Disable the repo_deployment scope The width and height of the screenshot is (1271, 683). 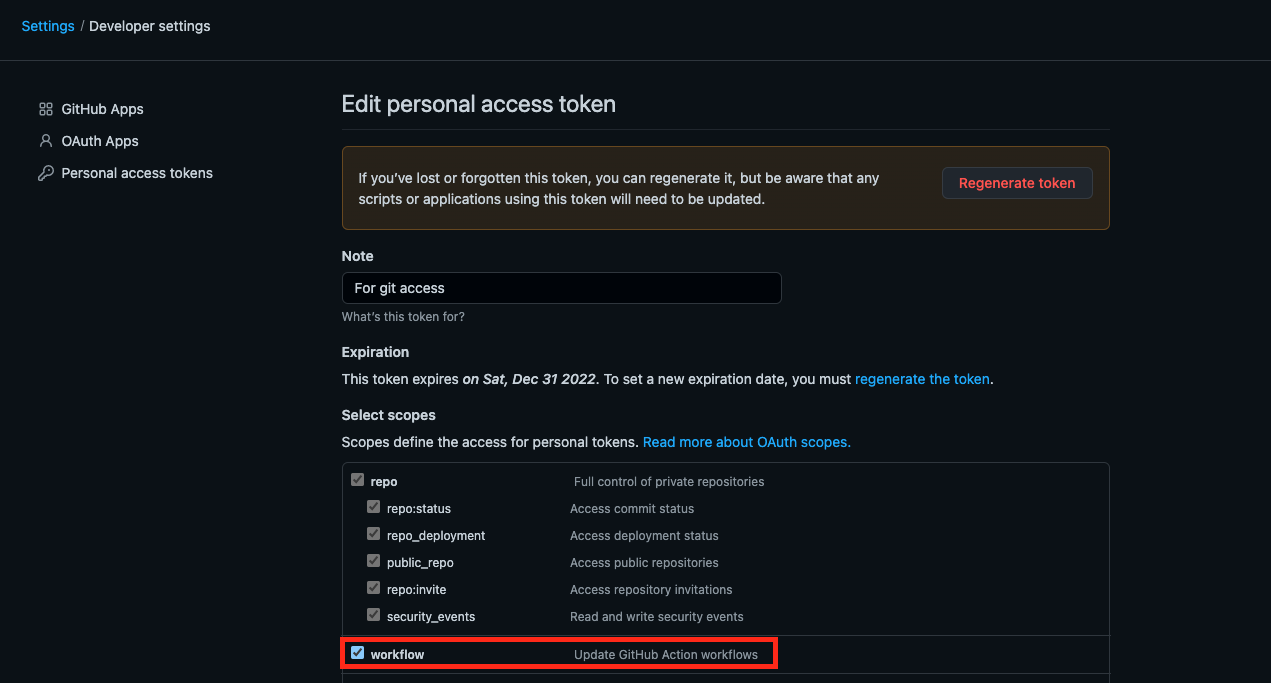pos(373,533)
